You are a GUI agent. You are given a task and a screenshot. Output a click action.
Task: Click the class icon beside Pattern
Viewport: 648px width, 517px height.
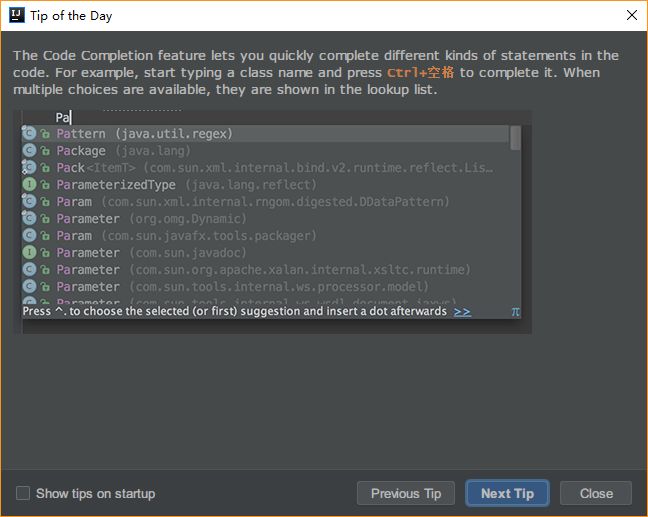point(30,134)
